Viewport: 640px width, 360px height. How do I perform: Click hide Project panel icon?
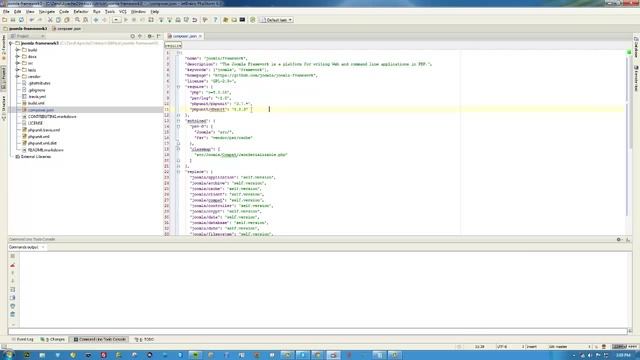pos(158,36)
